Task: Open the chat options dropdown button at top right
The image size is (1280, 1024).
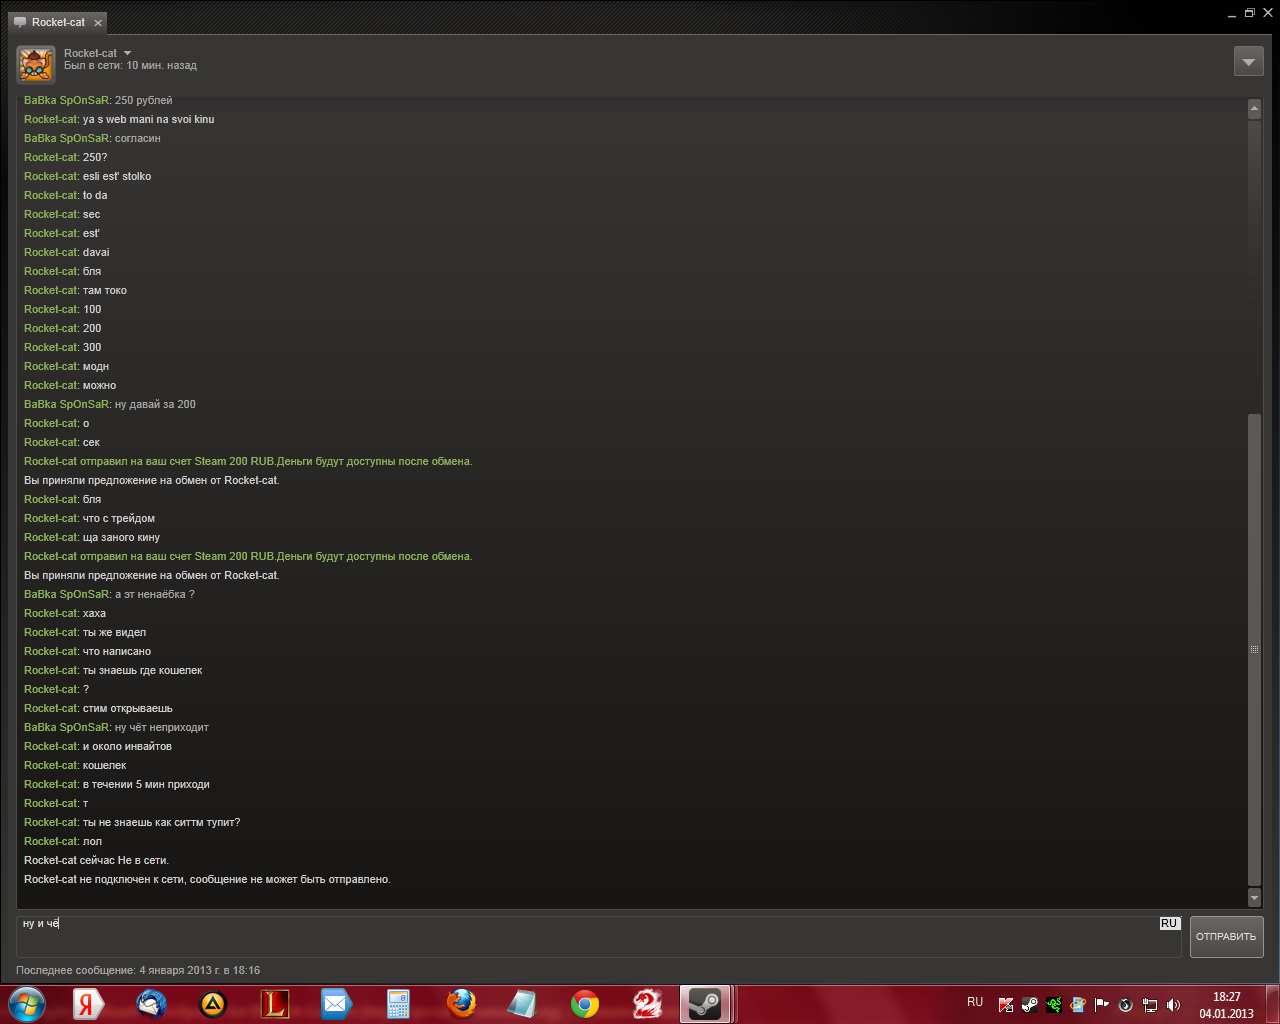Action: pyautogui.click(x=1248, y=61)
